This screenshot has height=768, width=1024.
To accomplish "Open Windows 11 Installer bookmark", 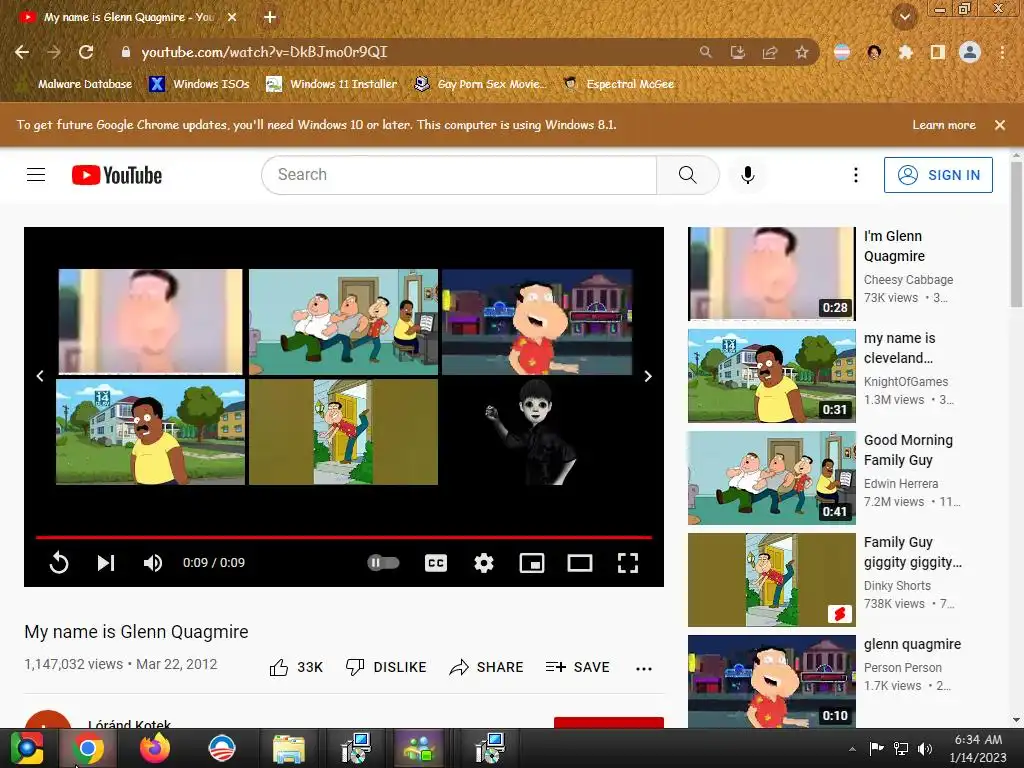I will (x=332, y=84).
